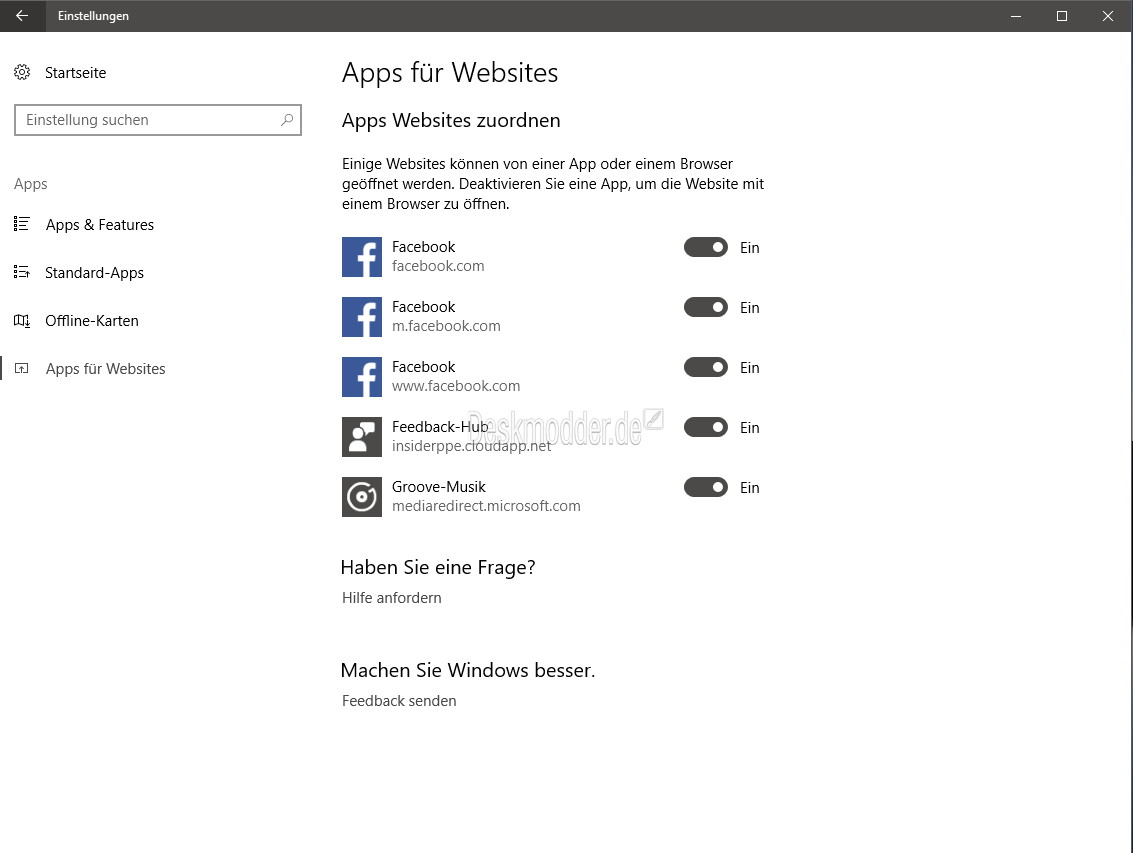Click mediaredirect.microsoft.com domain text
Image resolution: width=1133 pixels, height=853 pixels.
pos(486,506)
